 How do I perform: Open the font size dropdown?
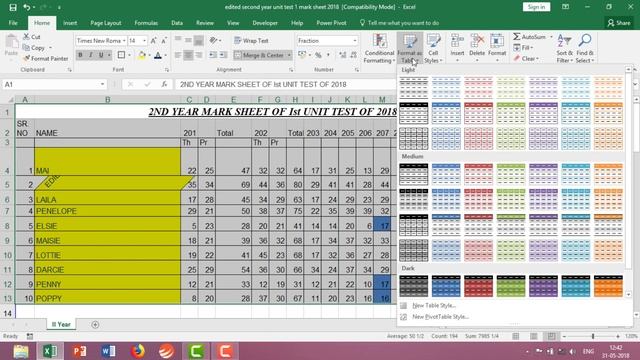coord(144,40)
